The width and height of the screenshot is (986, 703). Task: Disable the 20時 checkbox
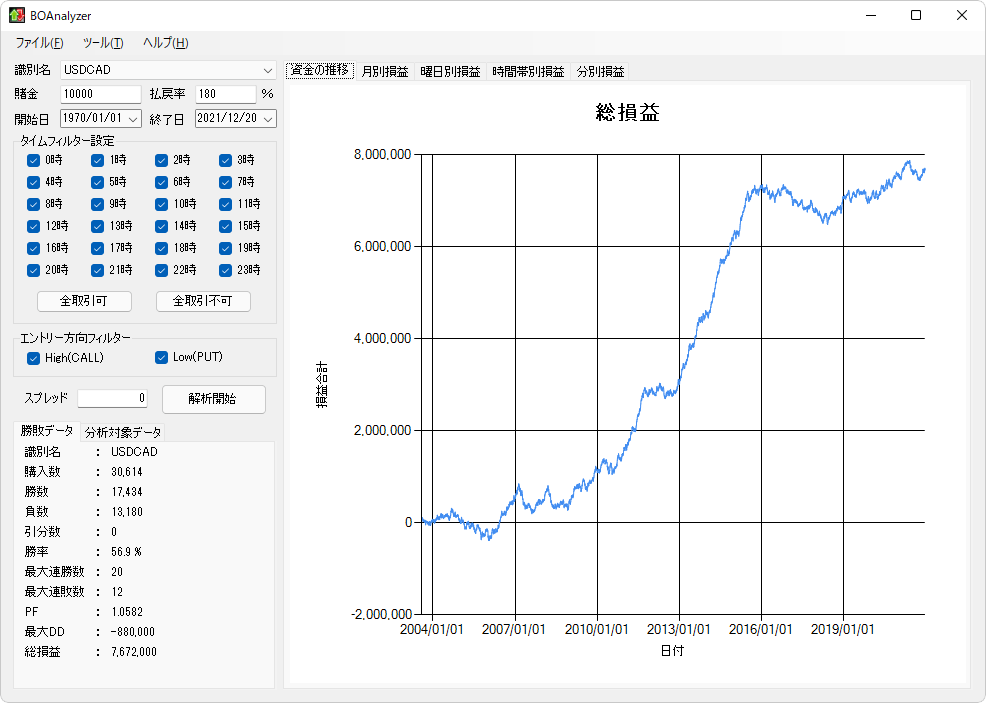(33, 270)
